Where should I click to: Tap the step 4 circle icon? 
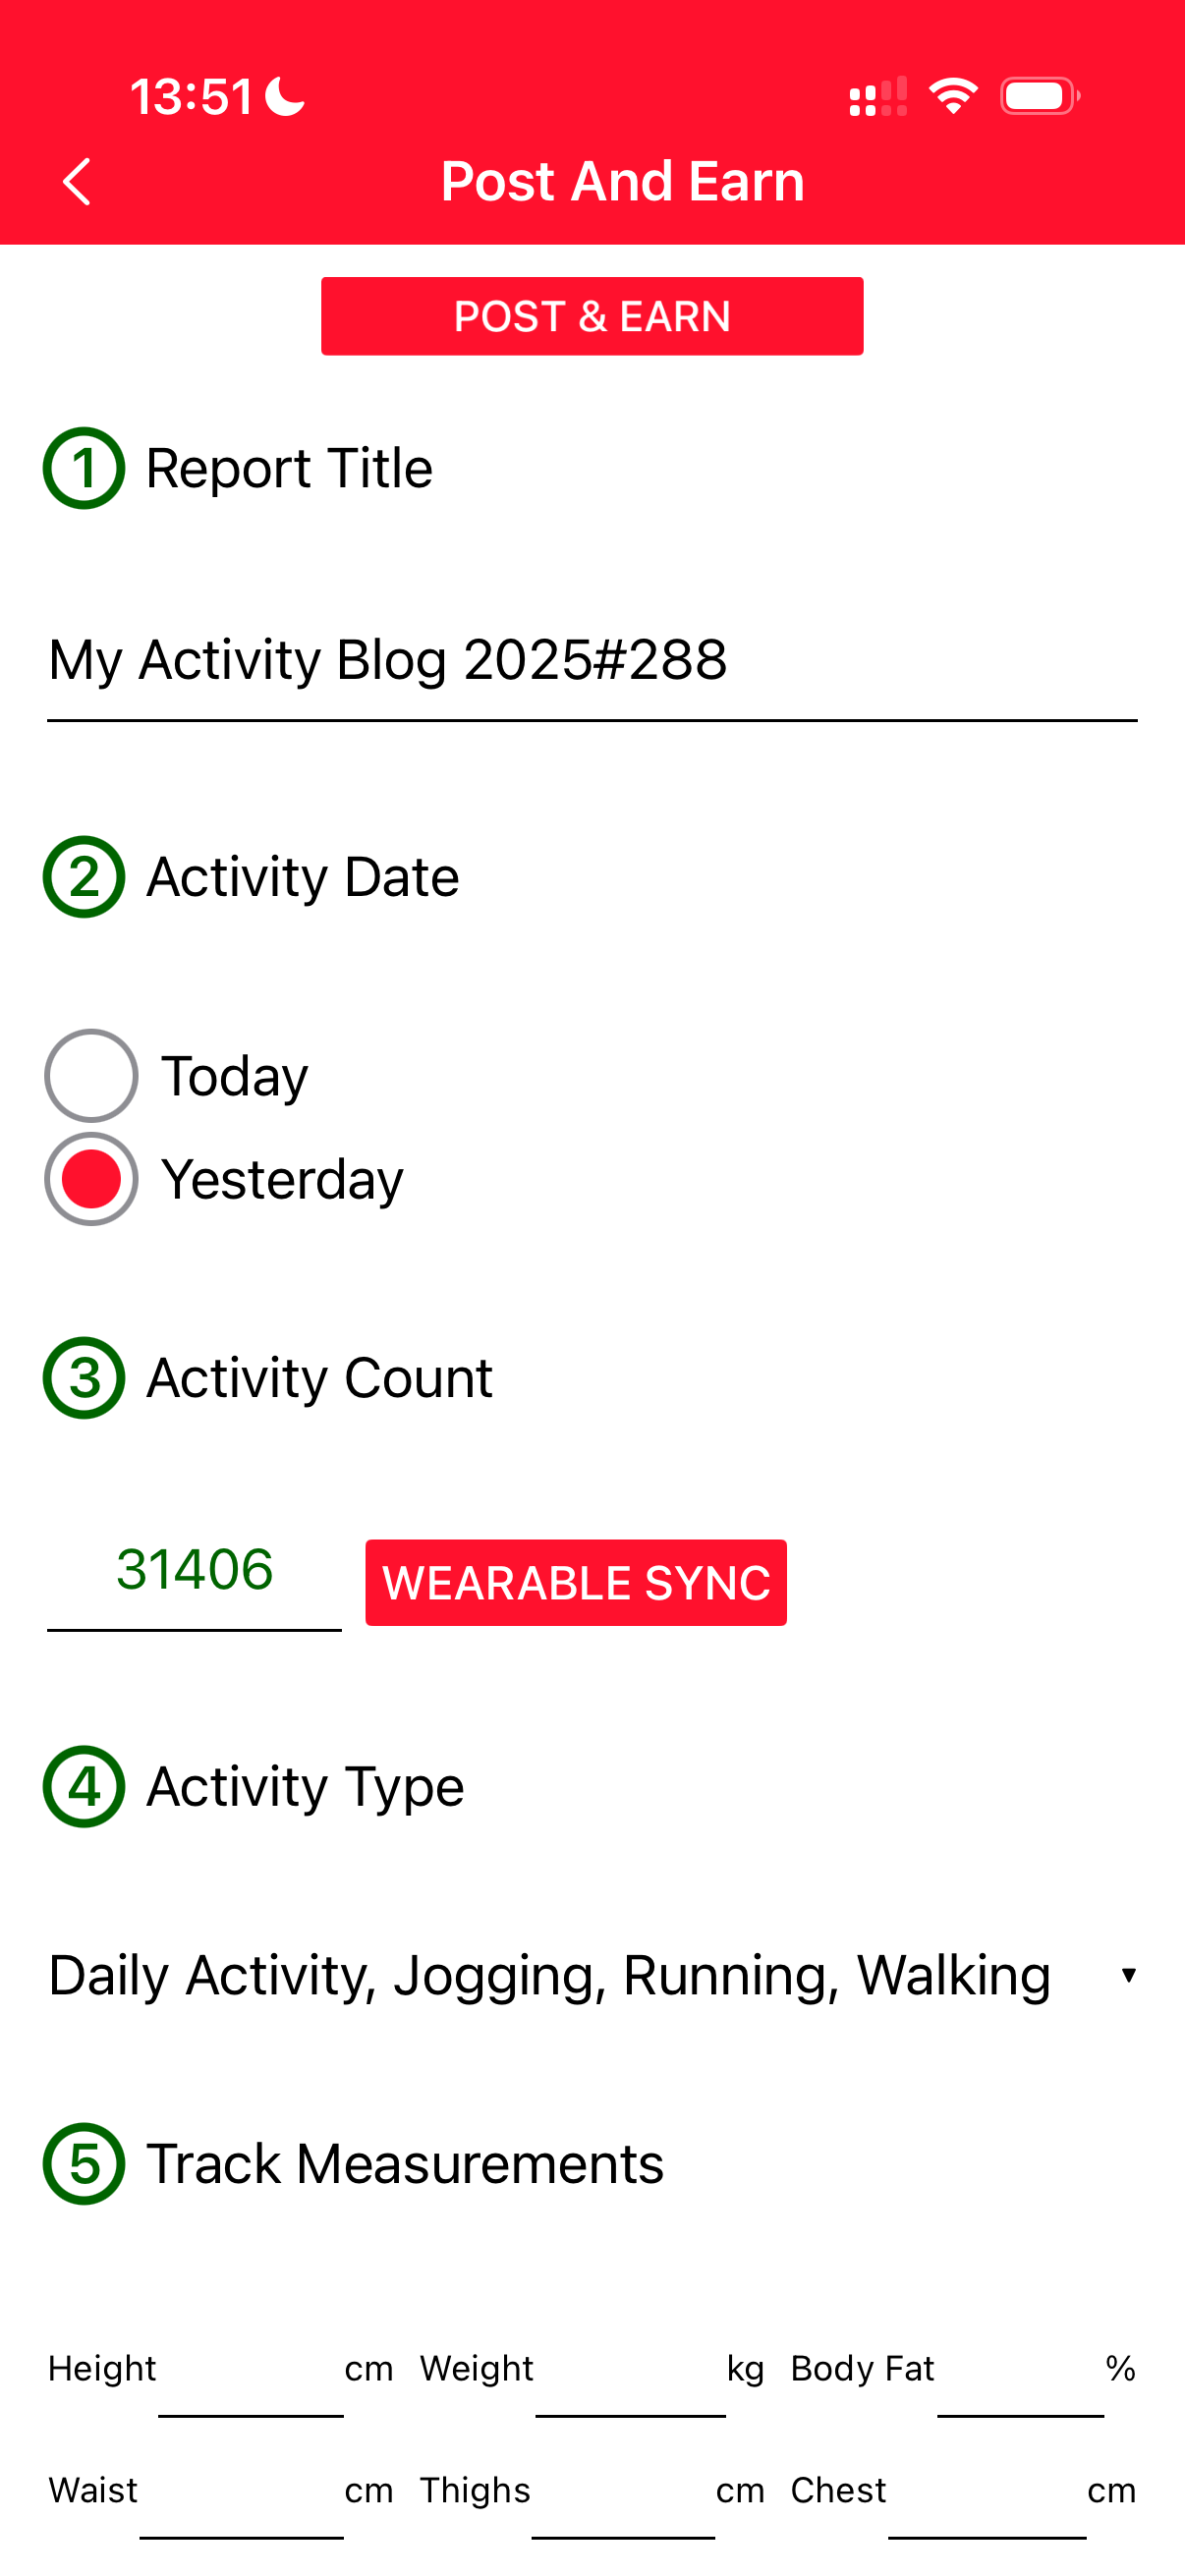point(84,1787)
